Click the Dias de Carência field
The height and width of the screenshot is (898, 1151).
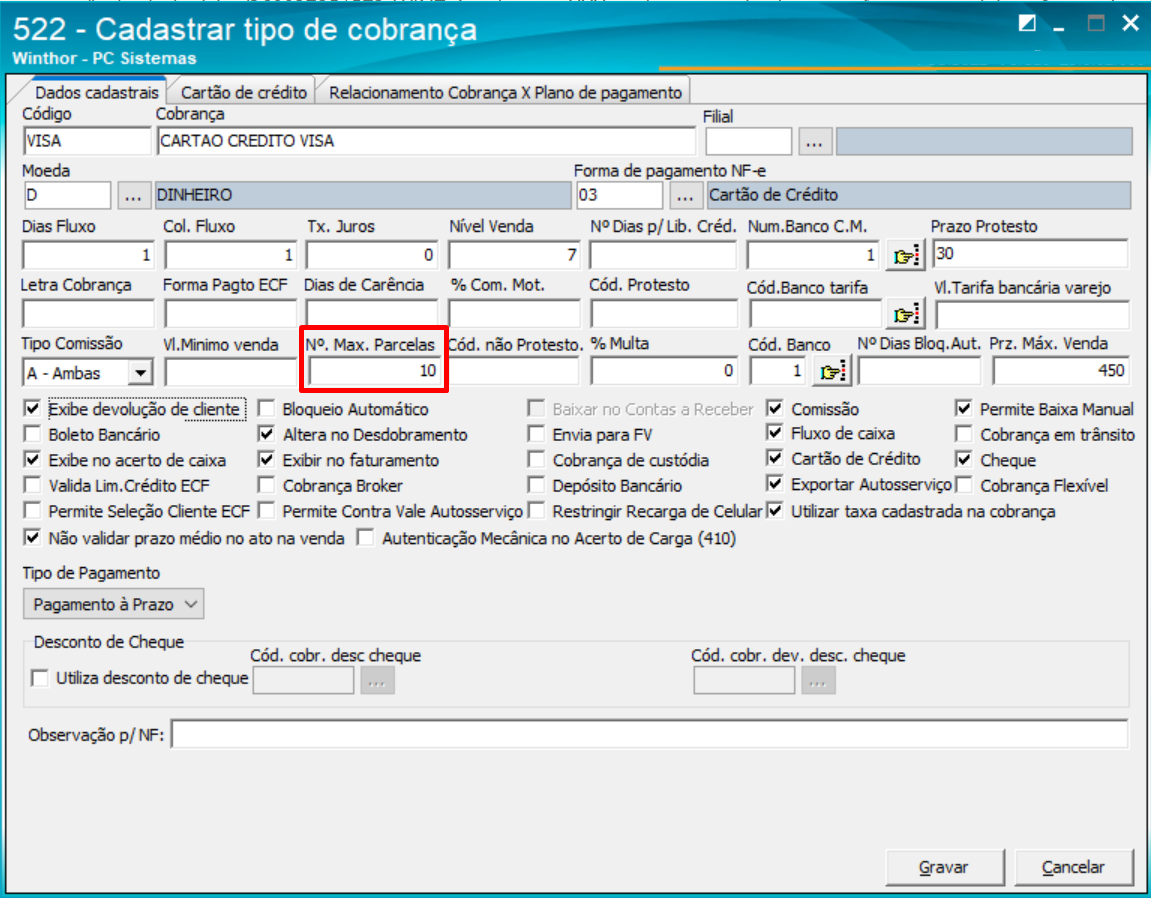pyautogui.click(x=372, y=314)
